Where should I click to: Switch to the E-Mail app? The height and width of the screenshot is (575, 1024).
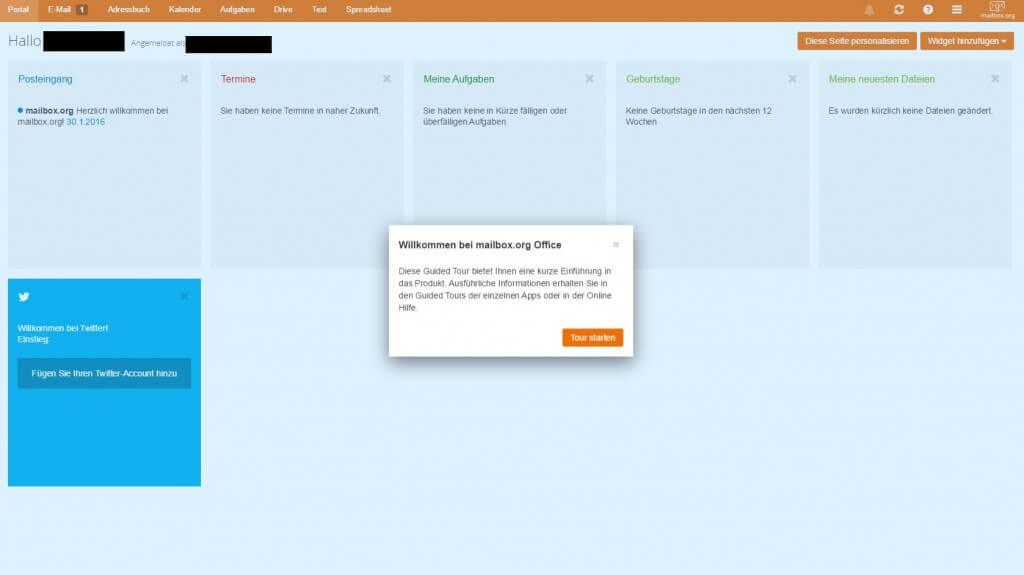[59, 10]
